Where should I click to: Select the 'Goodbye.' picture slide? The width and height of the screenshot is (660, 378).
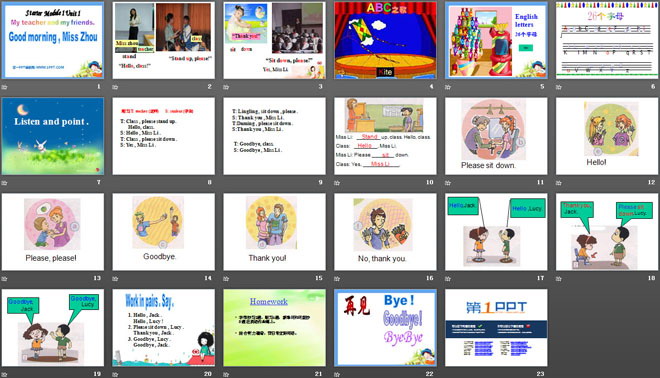(x=163, y=232)
